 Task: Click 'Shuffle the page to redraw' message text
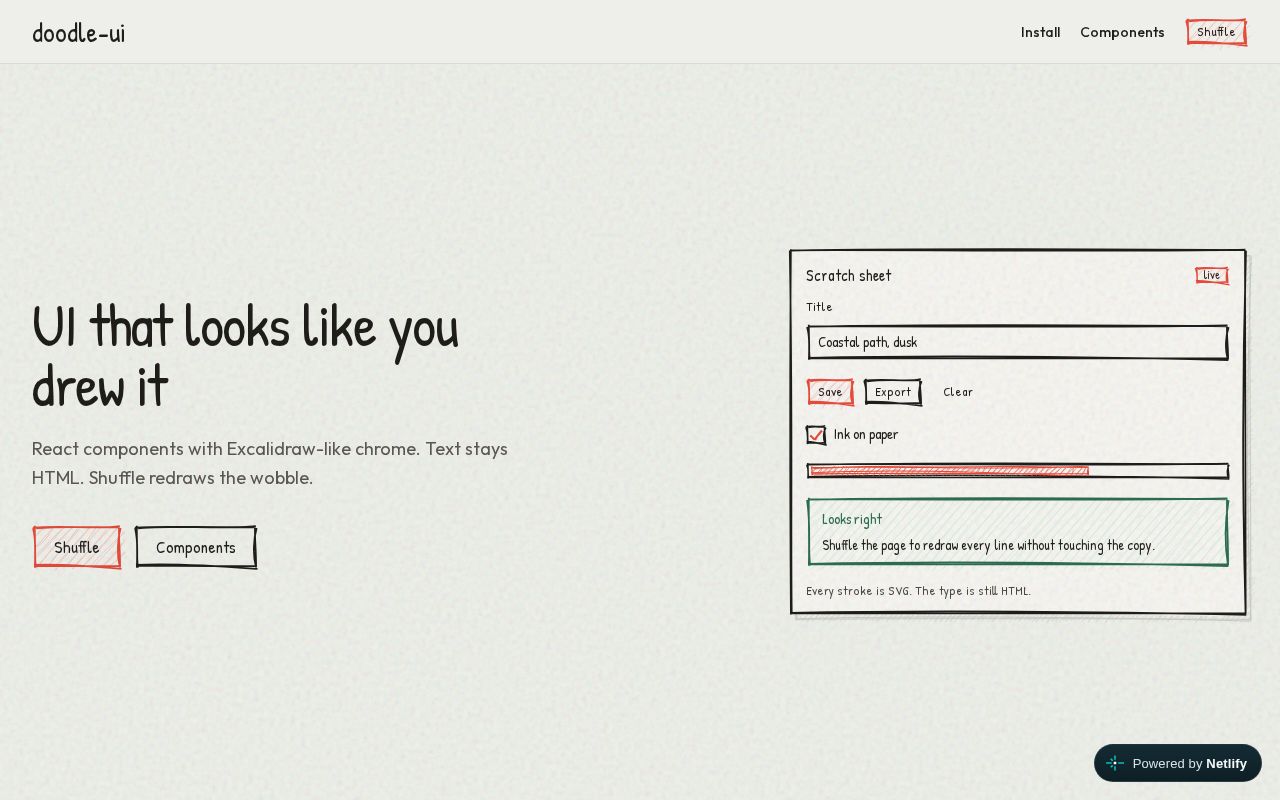click(988, 545)
